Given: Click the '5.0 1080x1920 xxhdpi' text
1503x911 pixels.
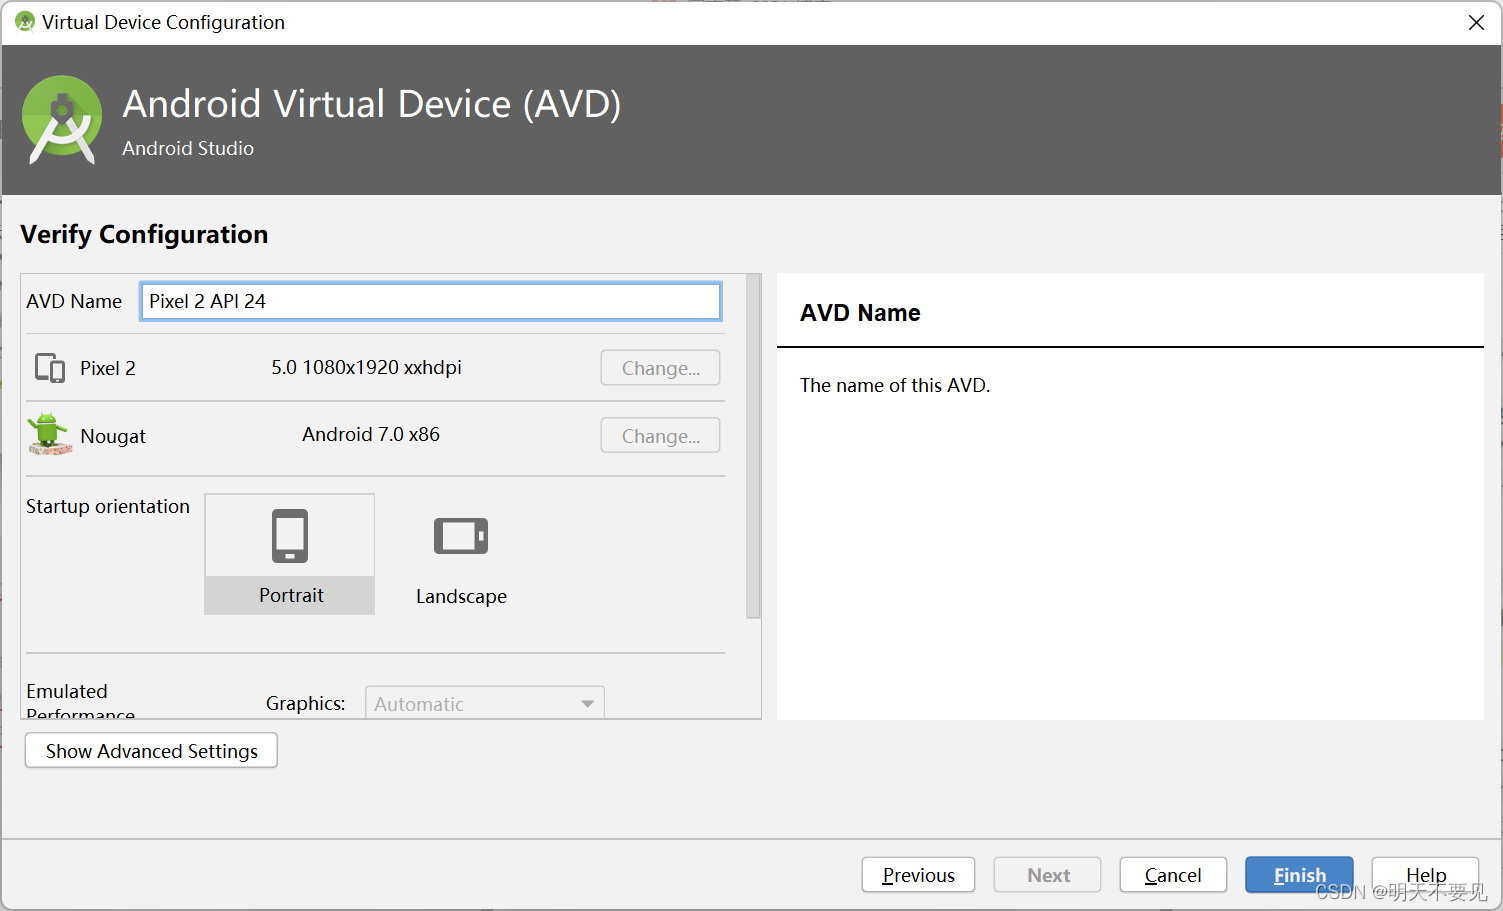Looking at the screenshot, I should [x=366, y=367].
